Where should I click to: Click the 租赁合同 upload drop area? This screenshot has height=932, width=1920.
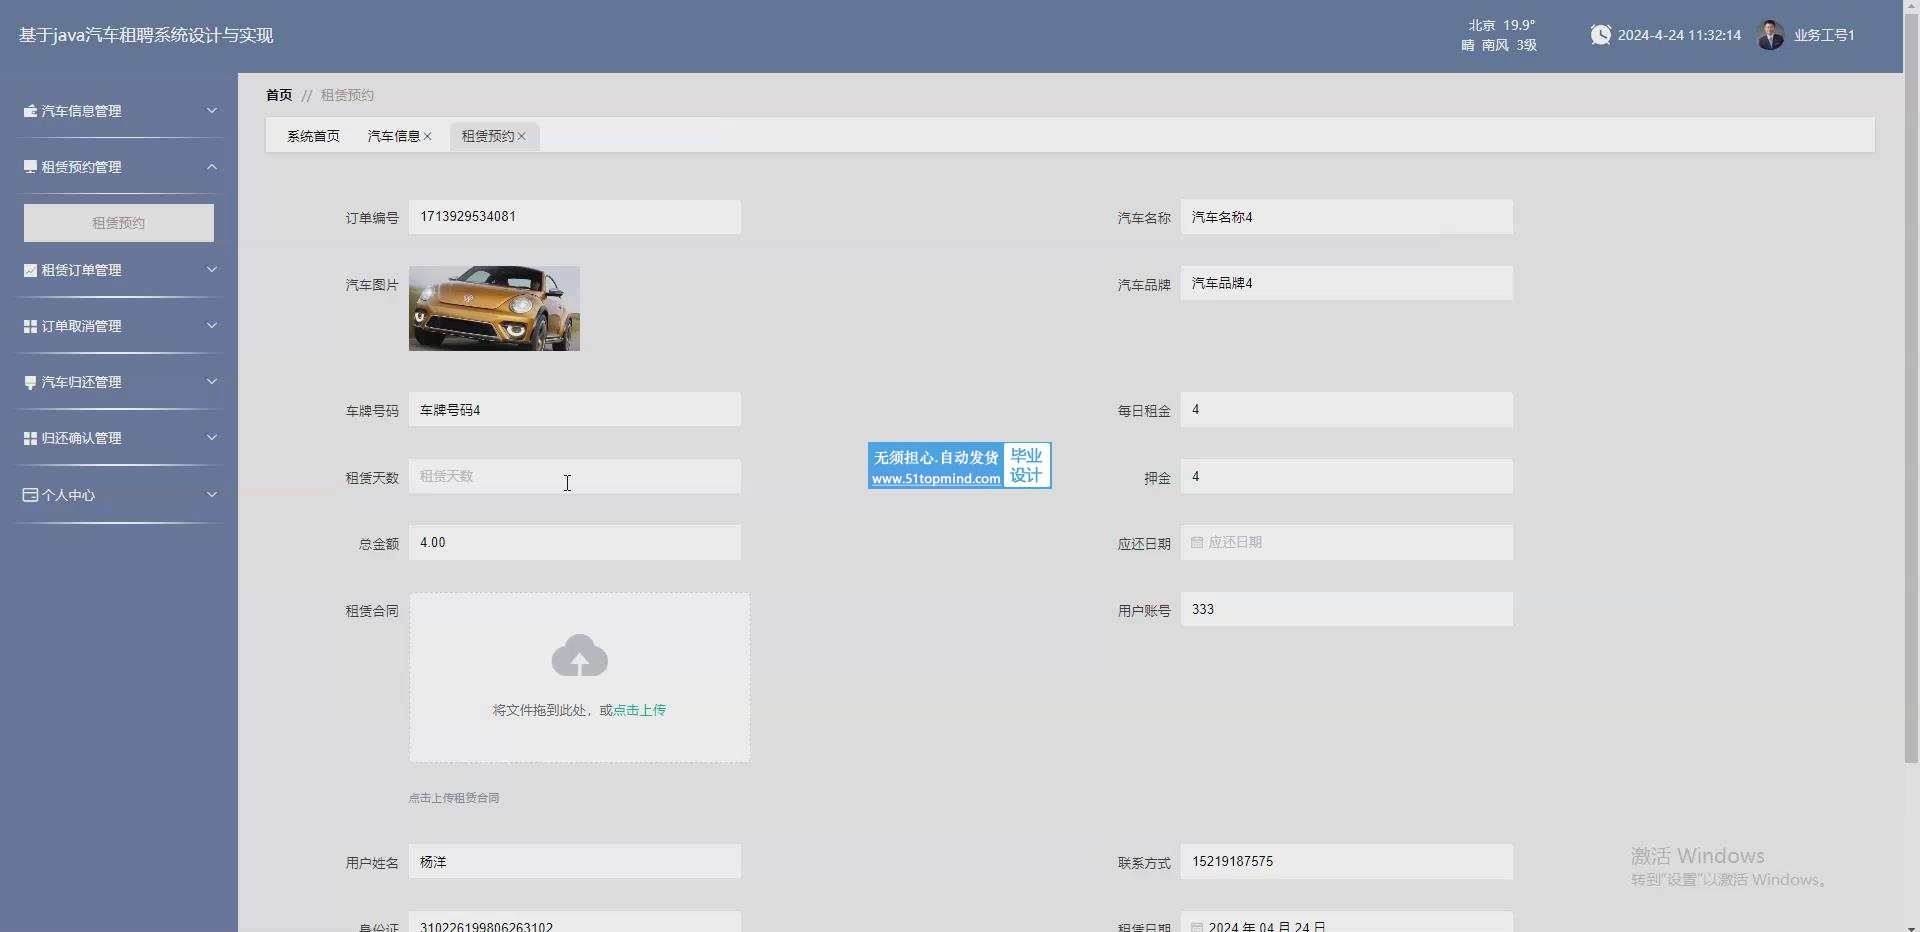(x=580, y=678)
